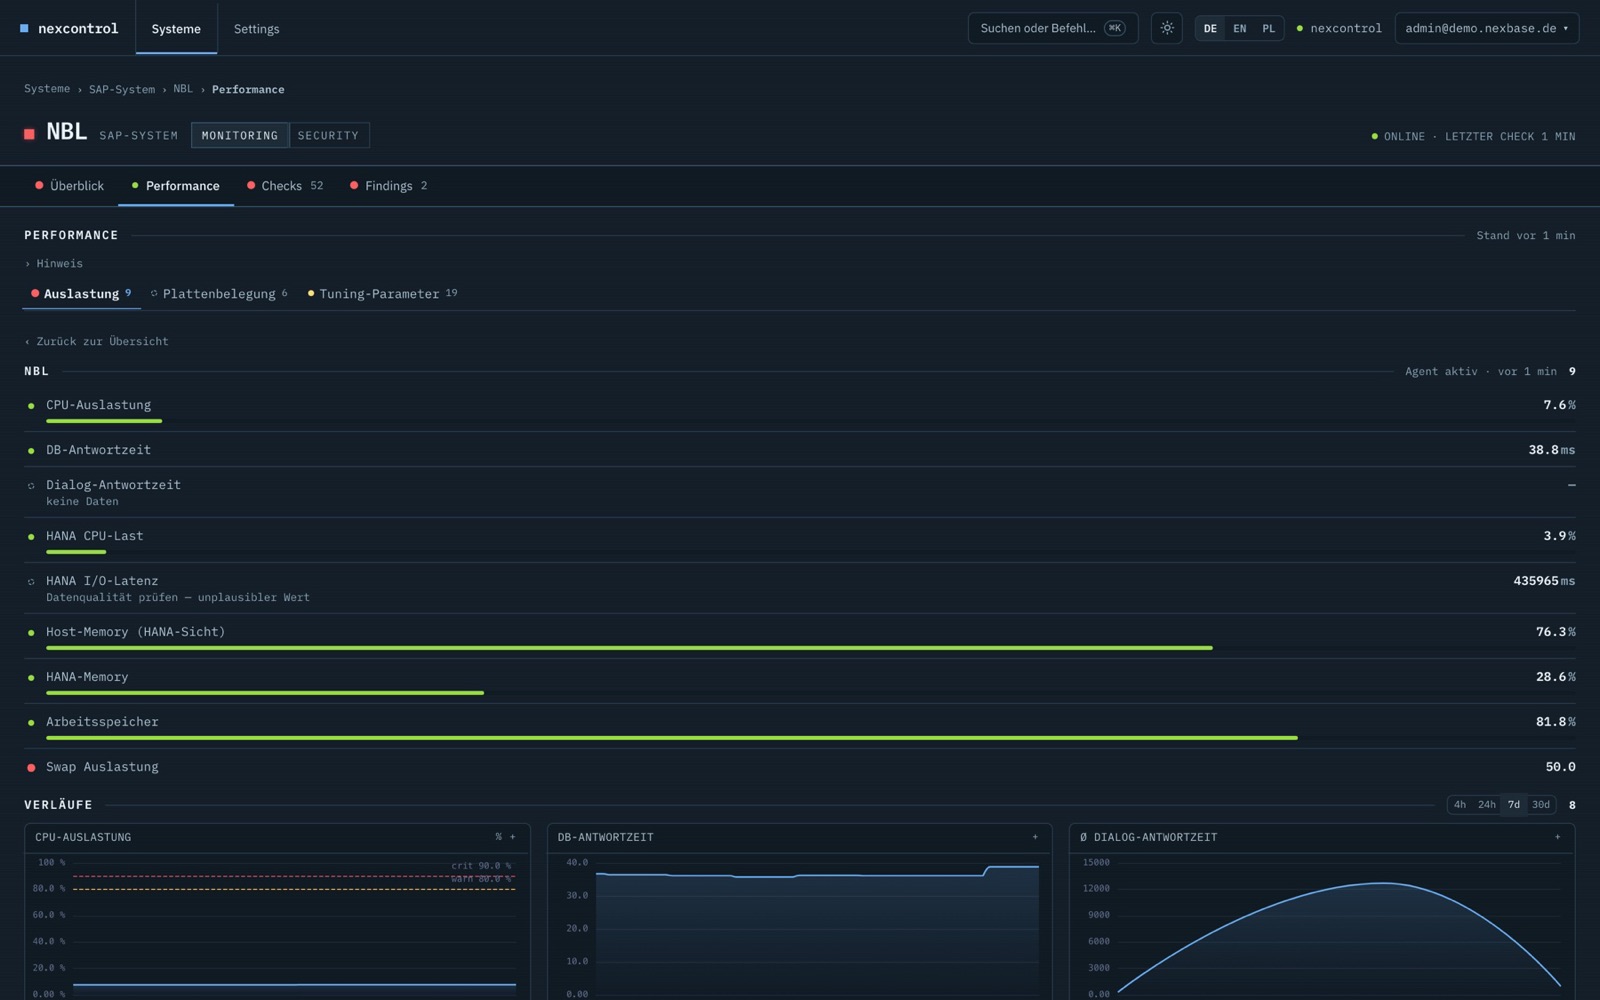Set chart range to 30d
Screen dimensions: 1600x1000
click(1541, 805)
